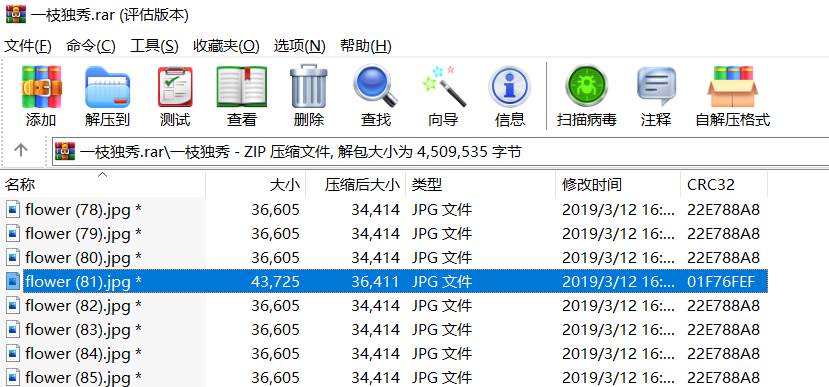This screenshot has height=387, width=829.
Task: Go up one level with the arrow button
Action: 21,150
